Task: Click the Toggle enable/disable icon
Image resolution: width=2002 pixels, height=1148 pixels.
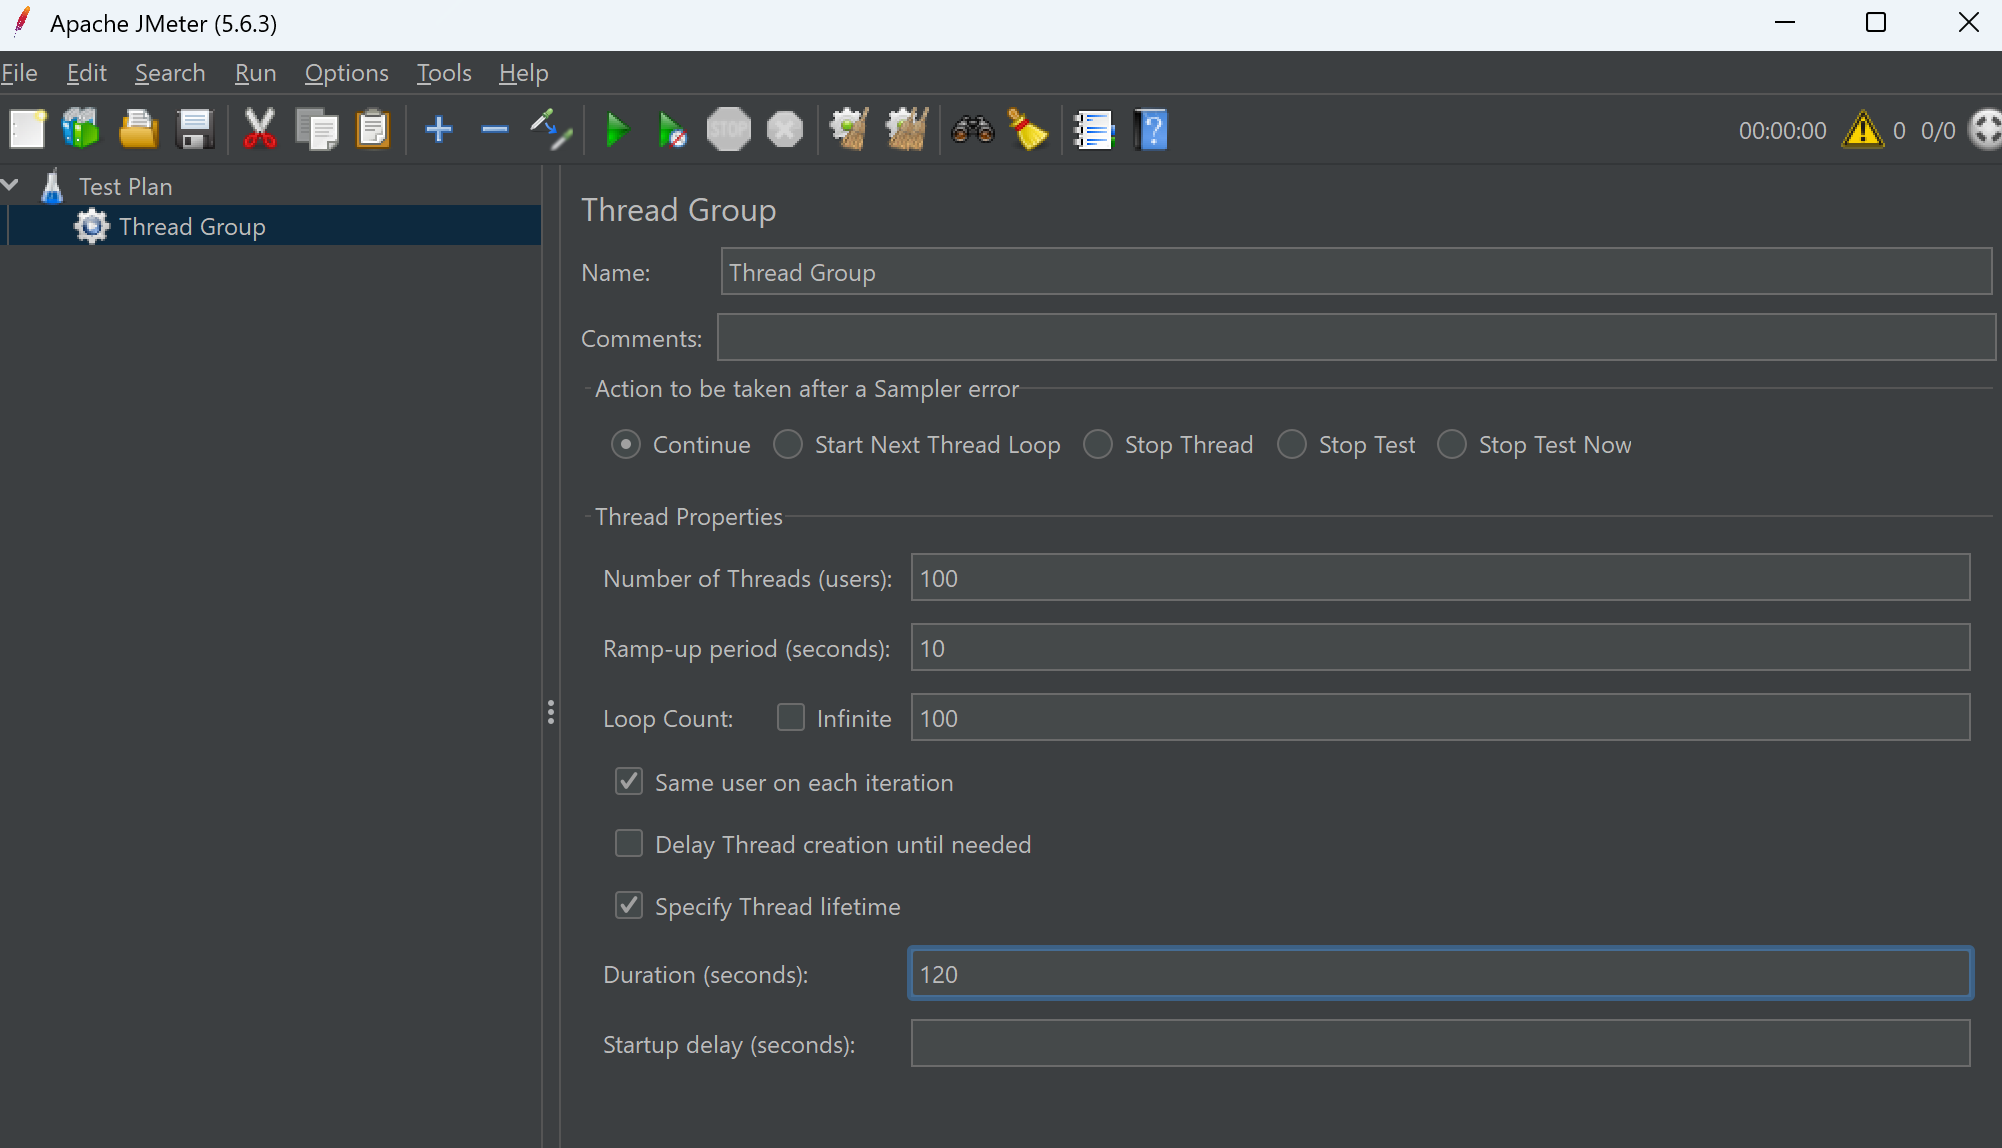Action: tap(551, 130)
